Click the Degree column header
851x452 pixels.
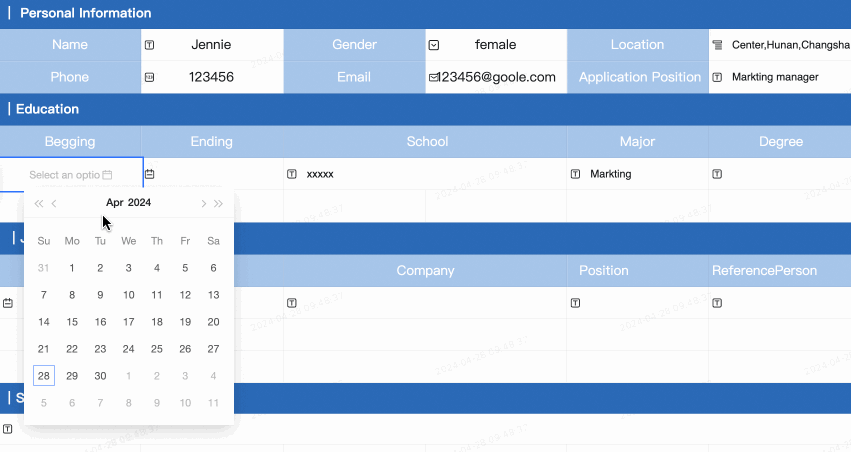click(x=780, y=142)
